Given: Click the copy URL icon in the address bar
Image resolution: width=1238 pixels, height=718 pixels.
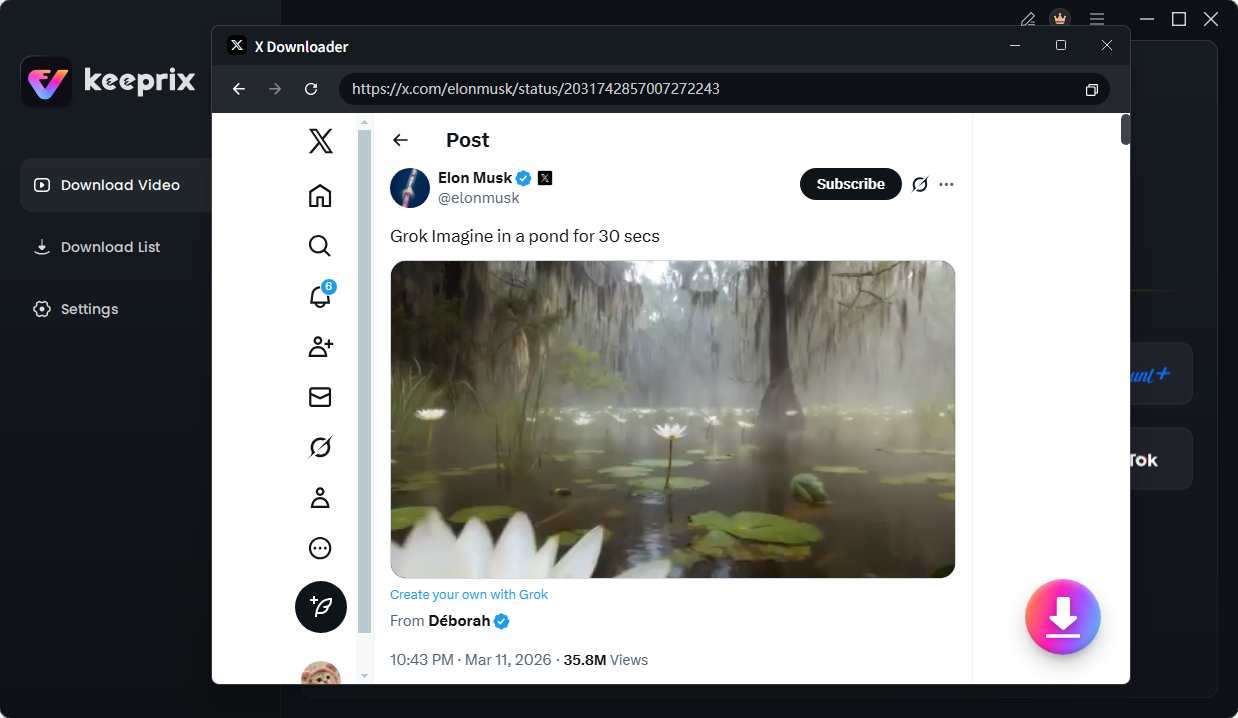Looking at the screenshot, I should (1091, 89).
